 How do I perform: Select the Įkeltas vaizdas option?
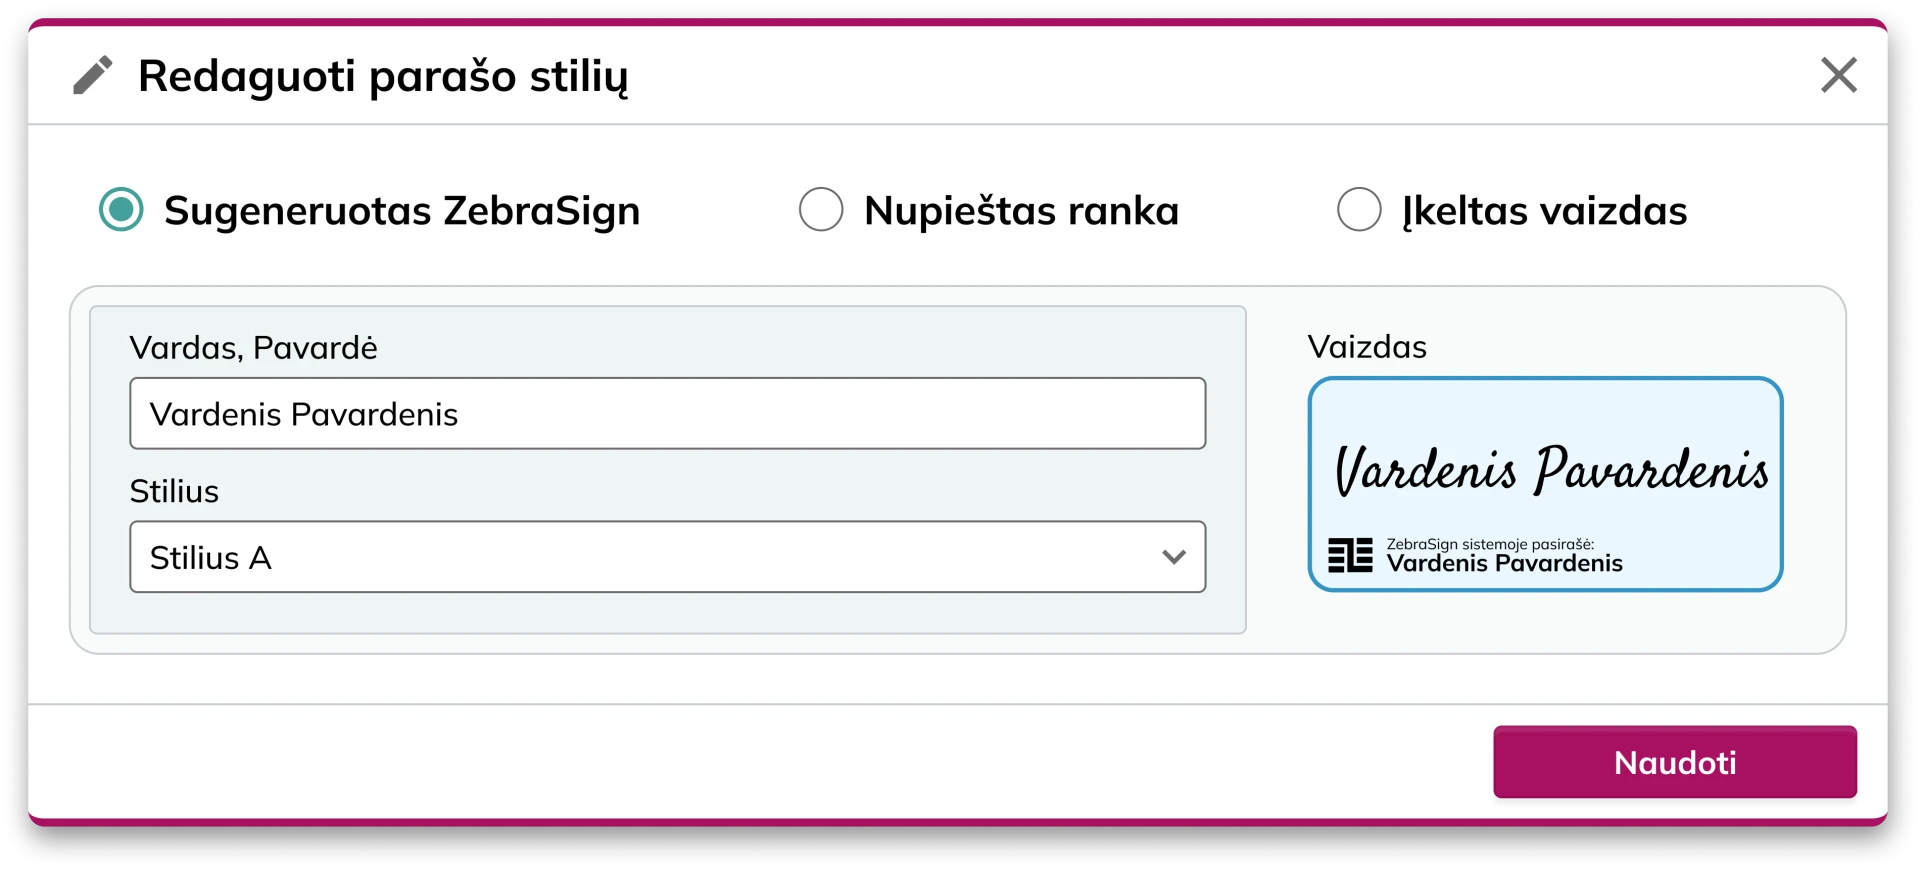(x=1359, y=209)
